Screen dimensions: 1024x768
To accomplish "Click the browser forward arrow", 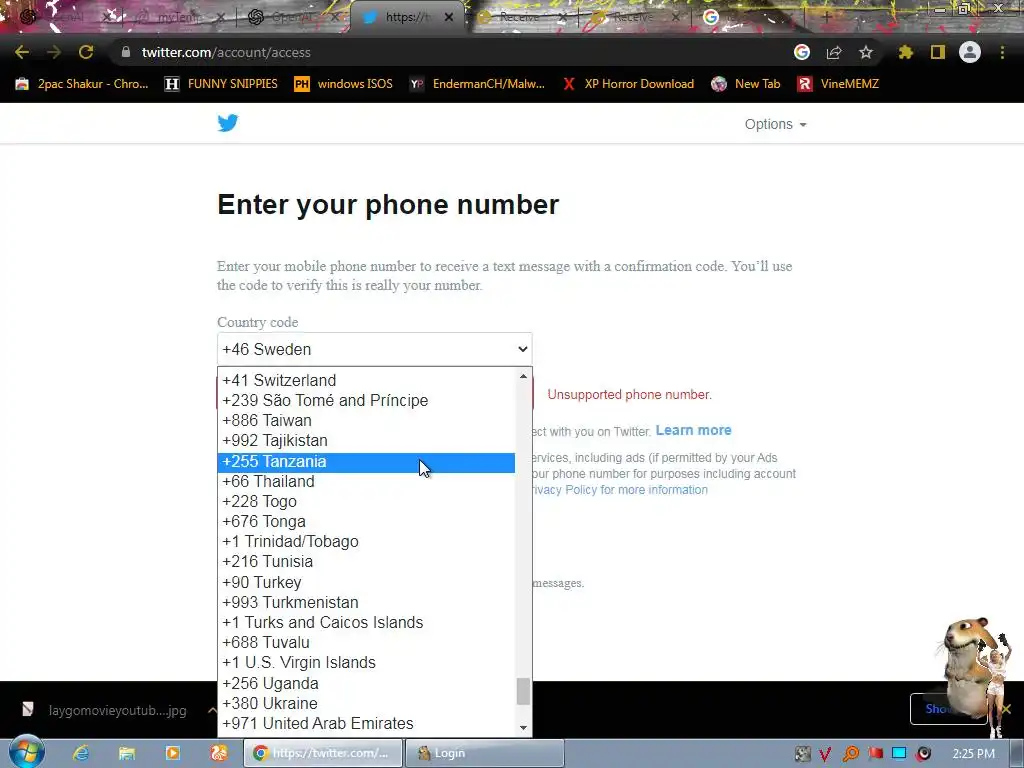I will pyautogui.click(x=54, y=52).
